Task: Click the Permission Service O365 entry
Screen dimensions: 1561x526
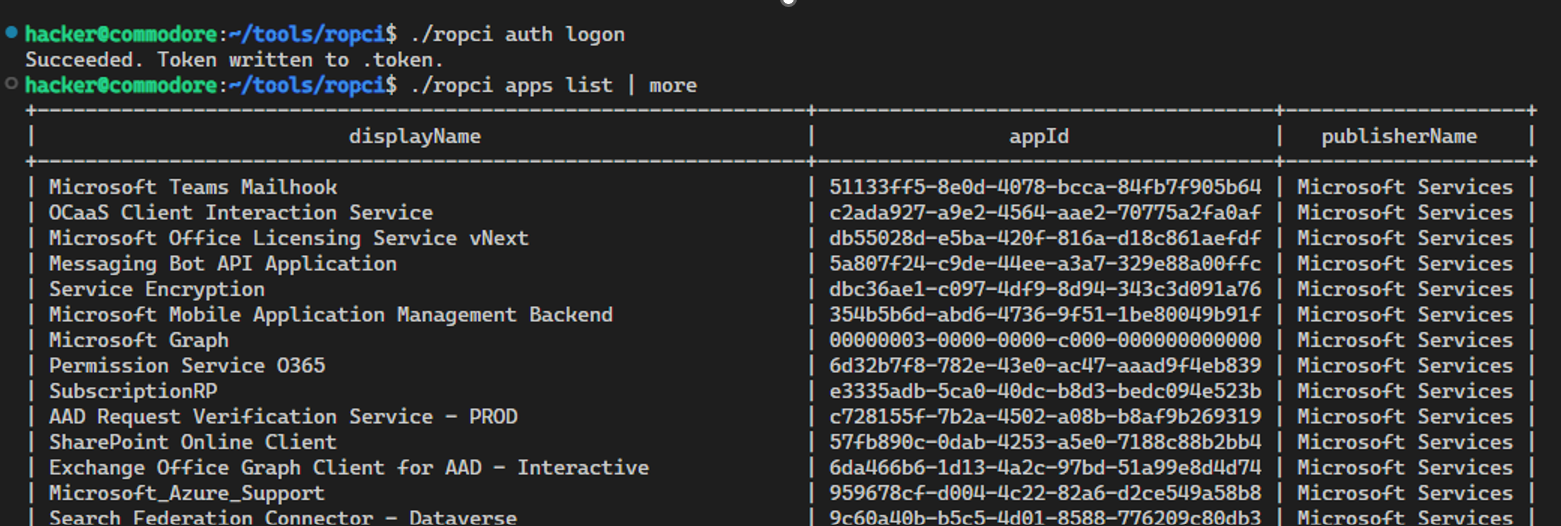Action: click(x=187, y=366)
